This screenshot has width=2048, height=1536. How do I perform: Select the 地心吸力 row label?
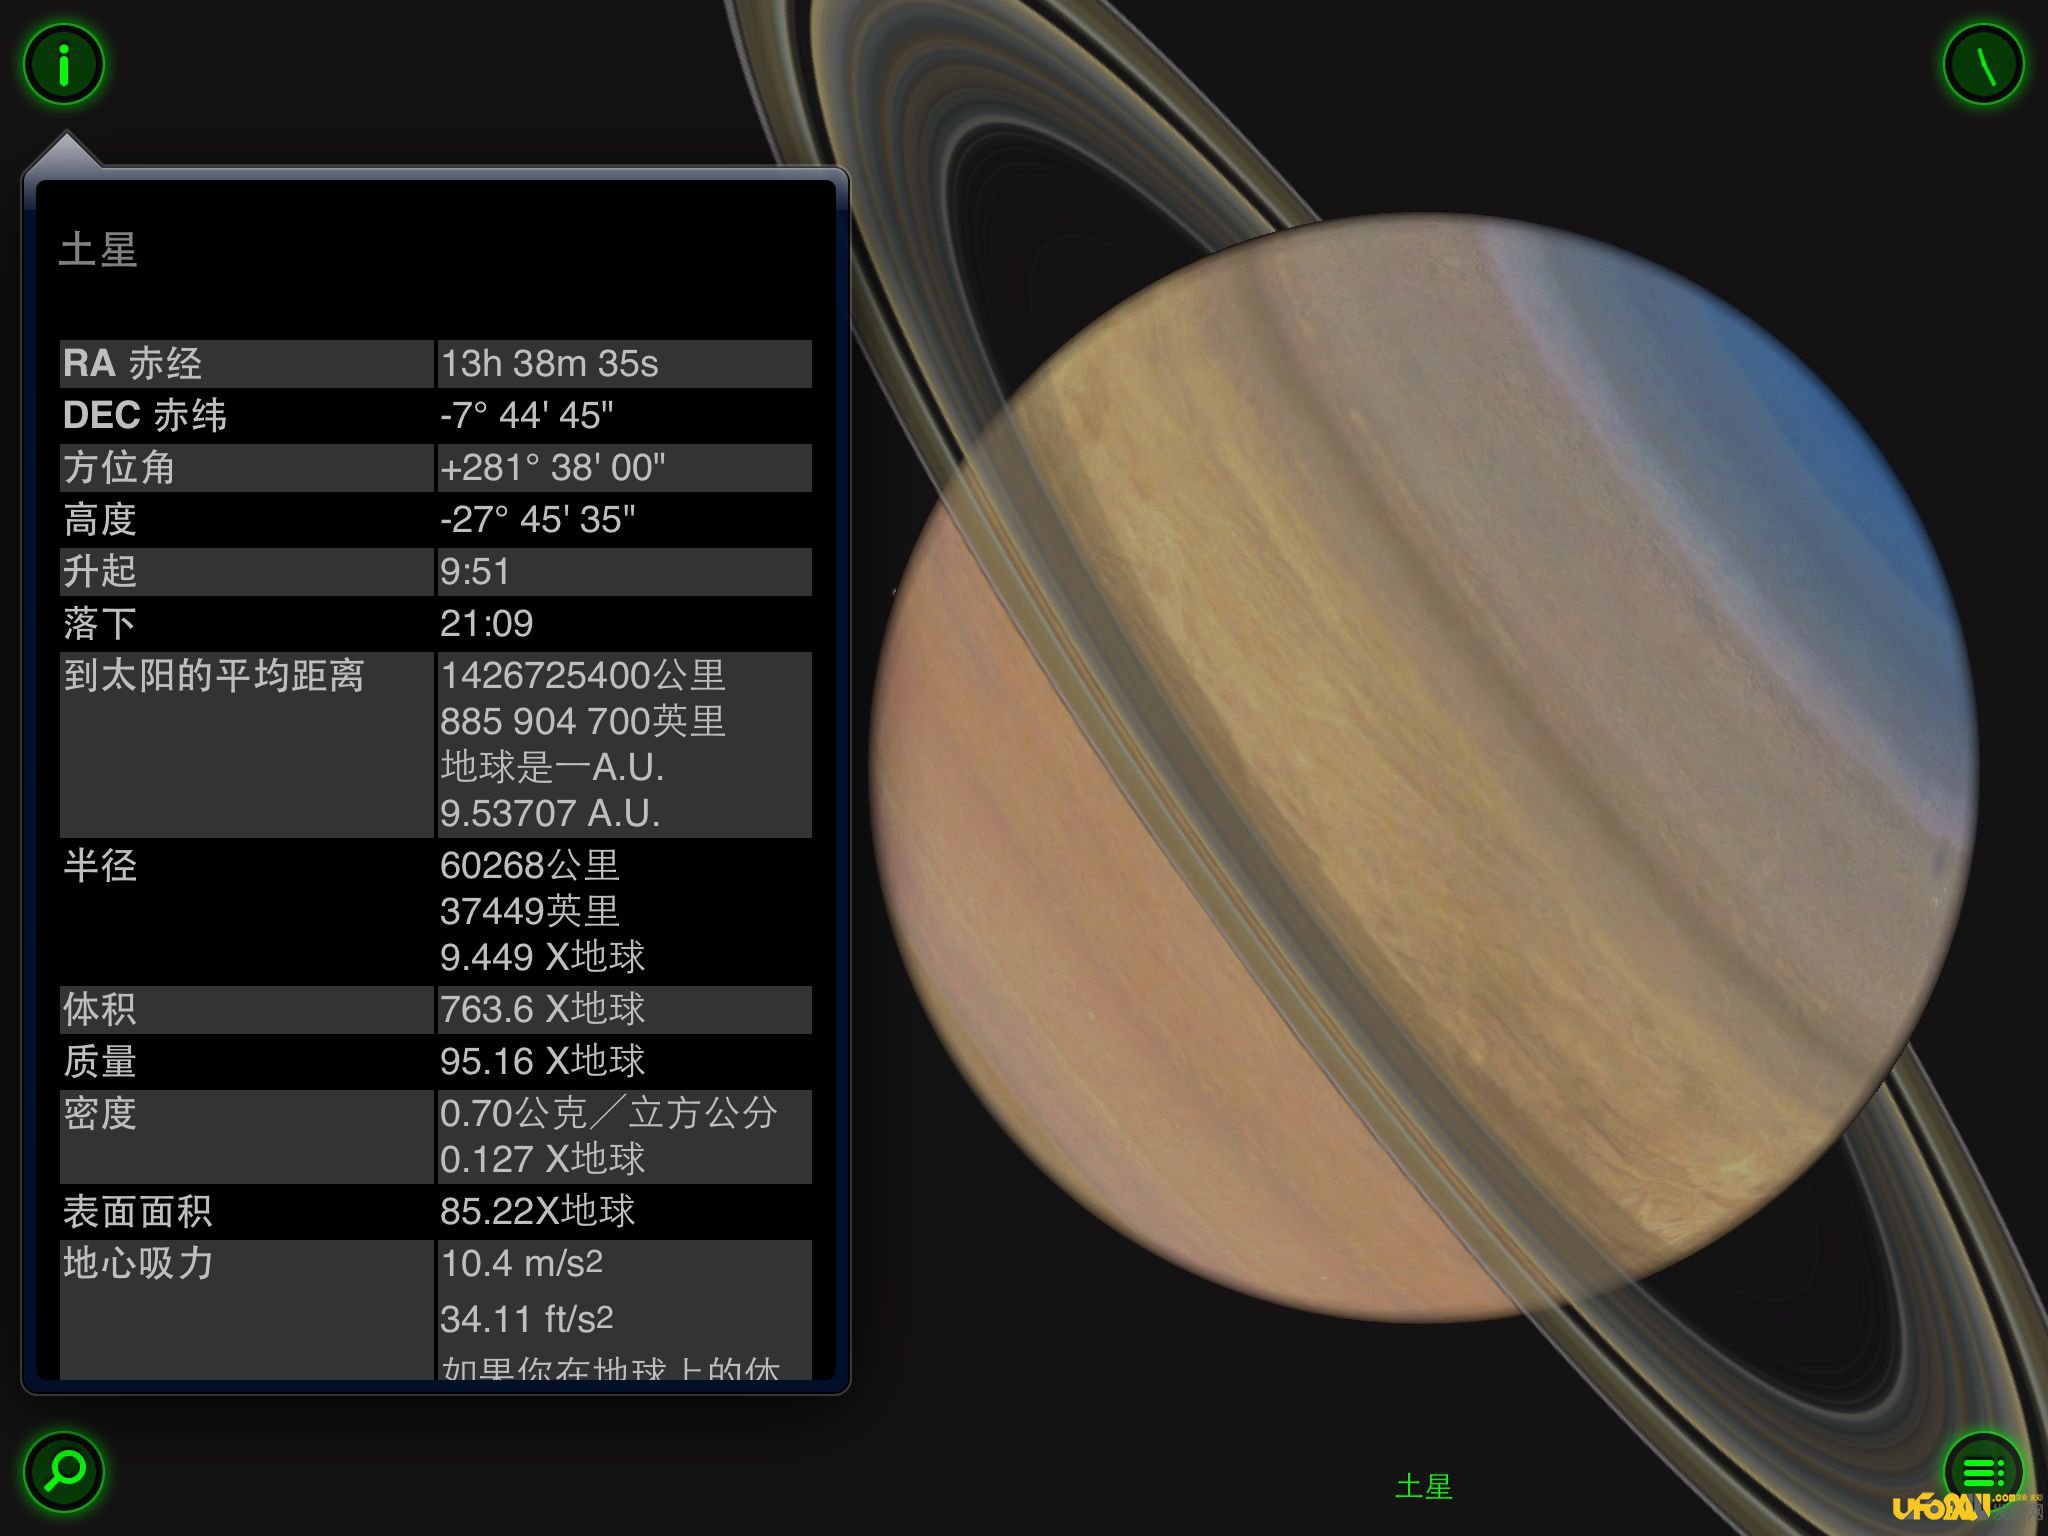pos(138,1263)
